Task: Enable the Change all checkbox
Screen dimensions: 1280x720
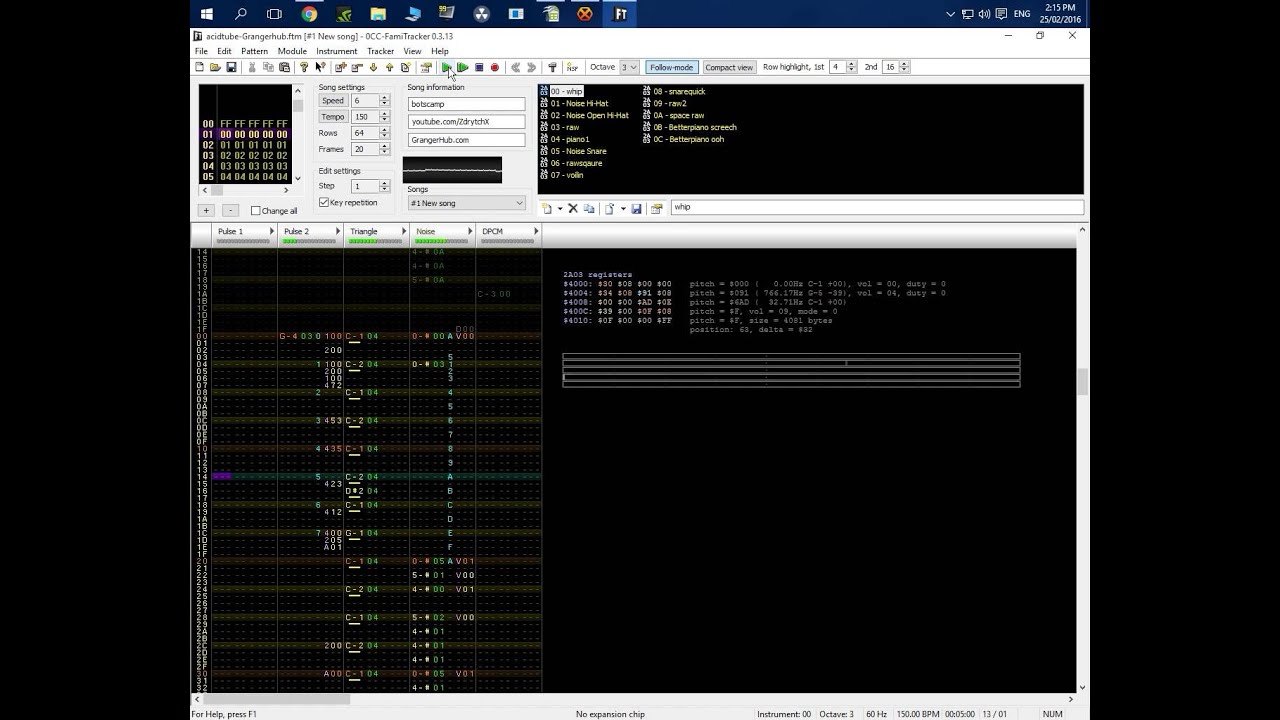Action: [x=256, y=211]
